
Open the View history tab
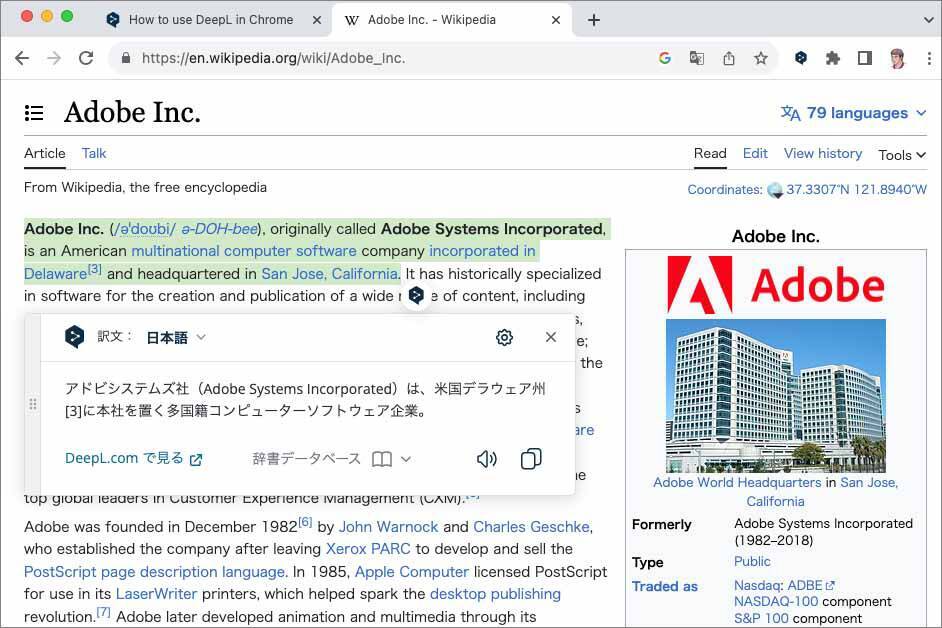click(822, 153)
